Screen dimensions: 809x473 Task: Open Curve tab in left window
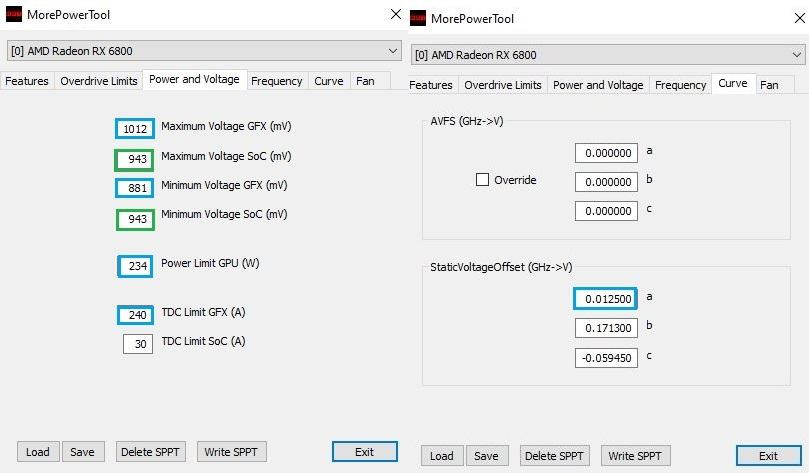click(x=329, y=81)
